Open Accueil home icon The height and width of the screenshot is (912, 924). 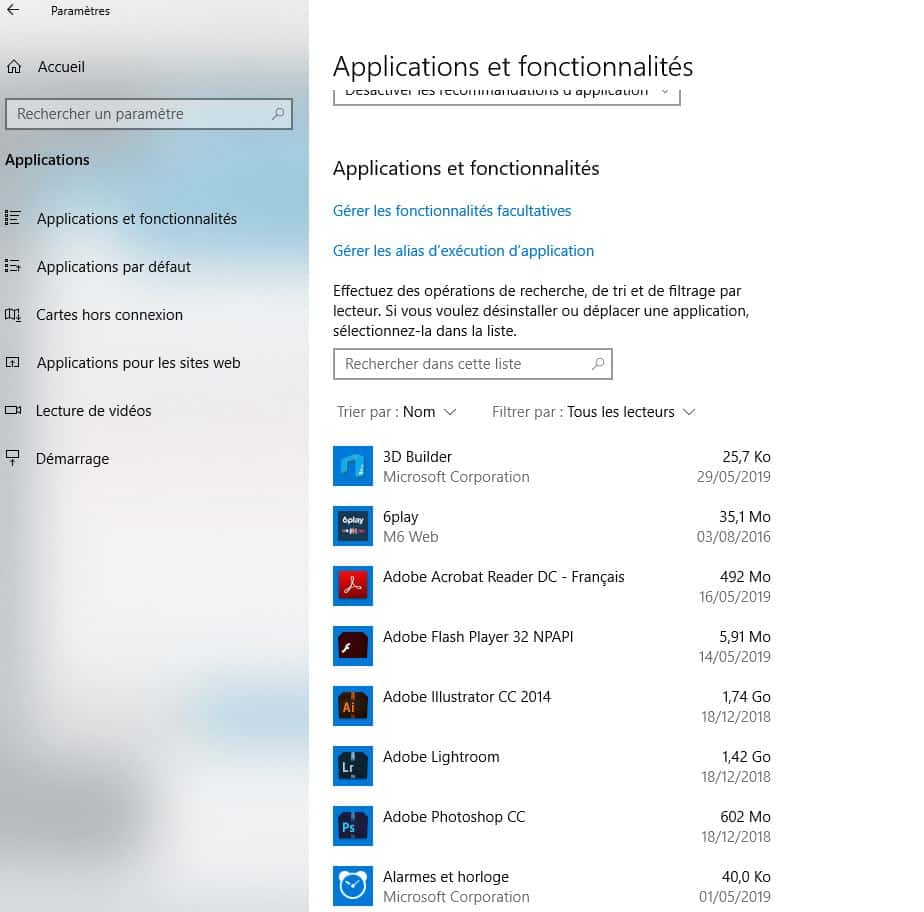tap(14, 67)
